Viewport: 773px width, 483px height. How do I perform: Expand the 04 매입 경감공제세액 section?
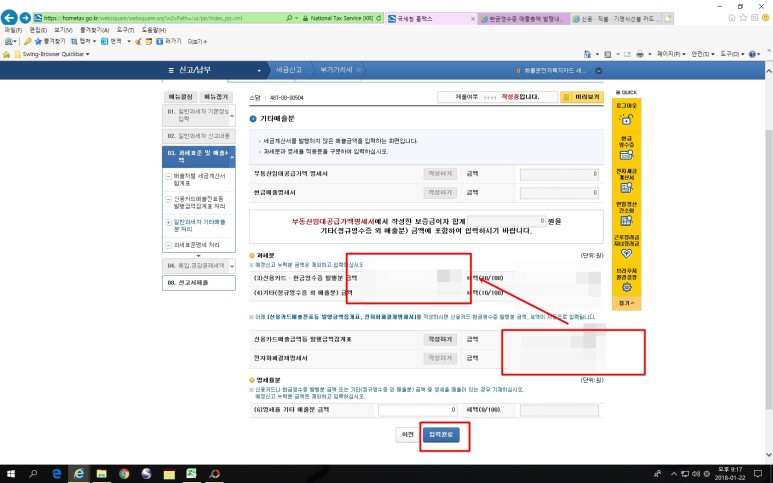(x=232, y=266)
